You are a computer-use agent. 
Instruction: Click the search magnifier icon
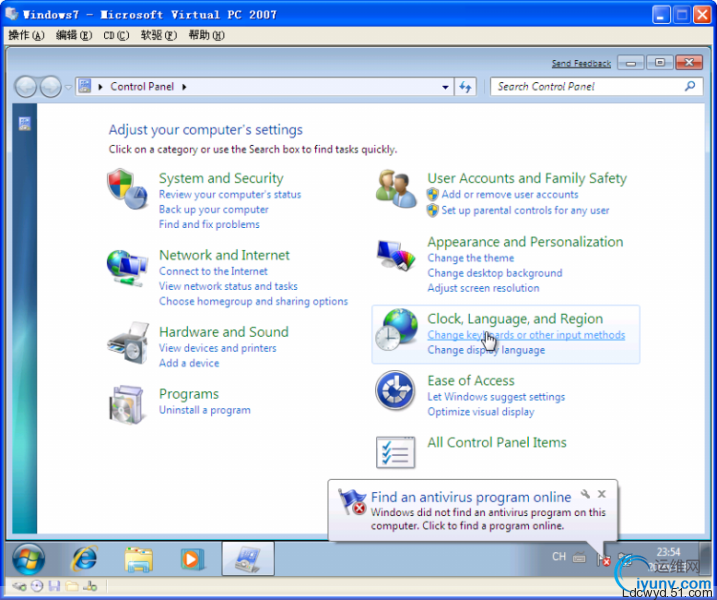click(x=690, y=86)
